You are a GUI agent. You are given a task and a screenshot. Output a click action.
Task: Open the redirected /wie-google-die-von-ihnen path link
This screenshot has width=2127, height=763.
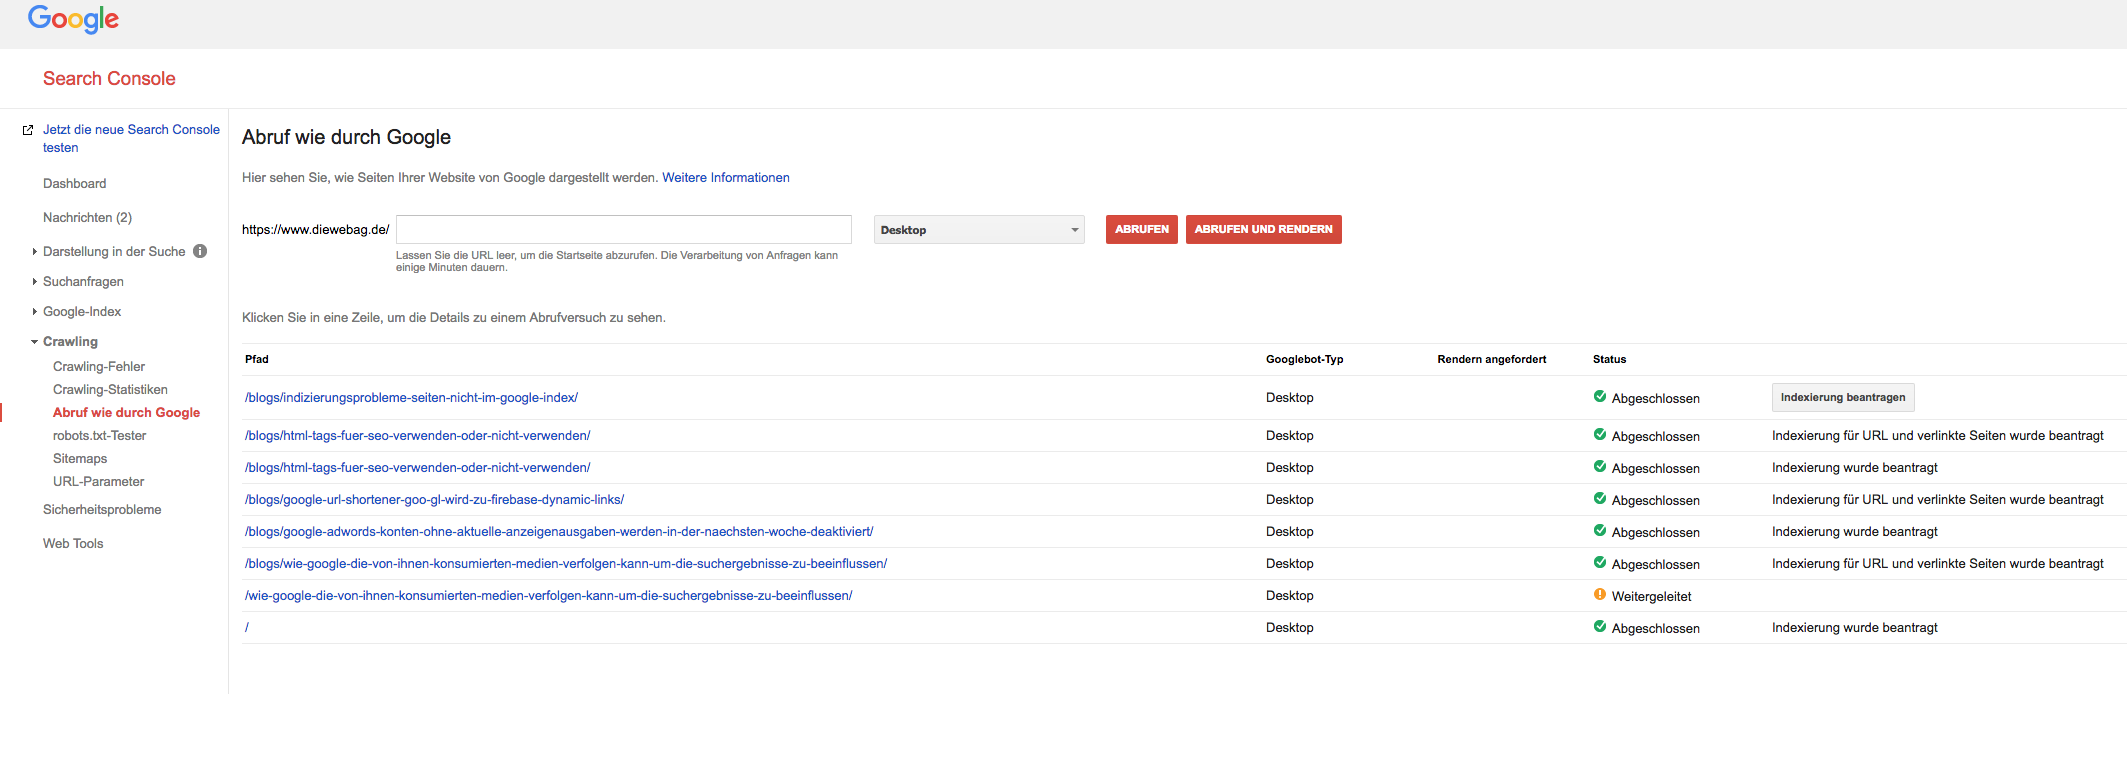click(549, 595)
